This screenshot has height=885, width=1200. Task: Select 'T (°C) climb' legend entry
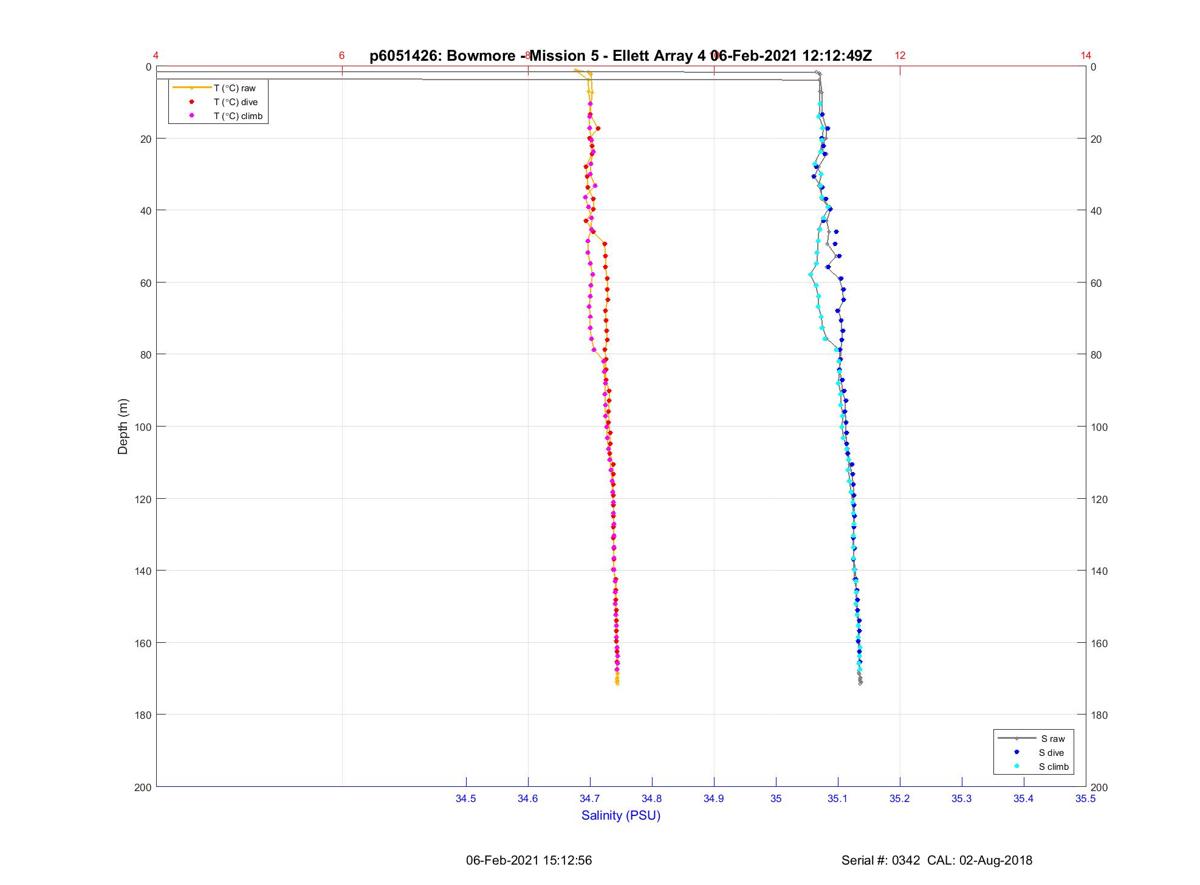click(238, 116)
